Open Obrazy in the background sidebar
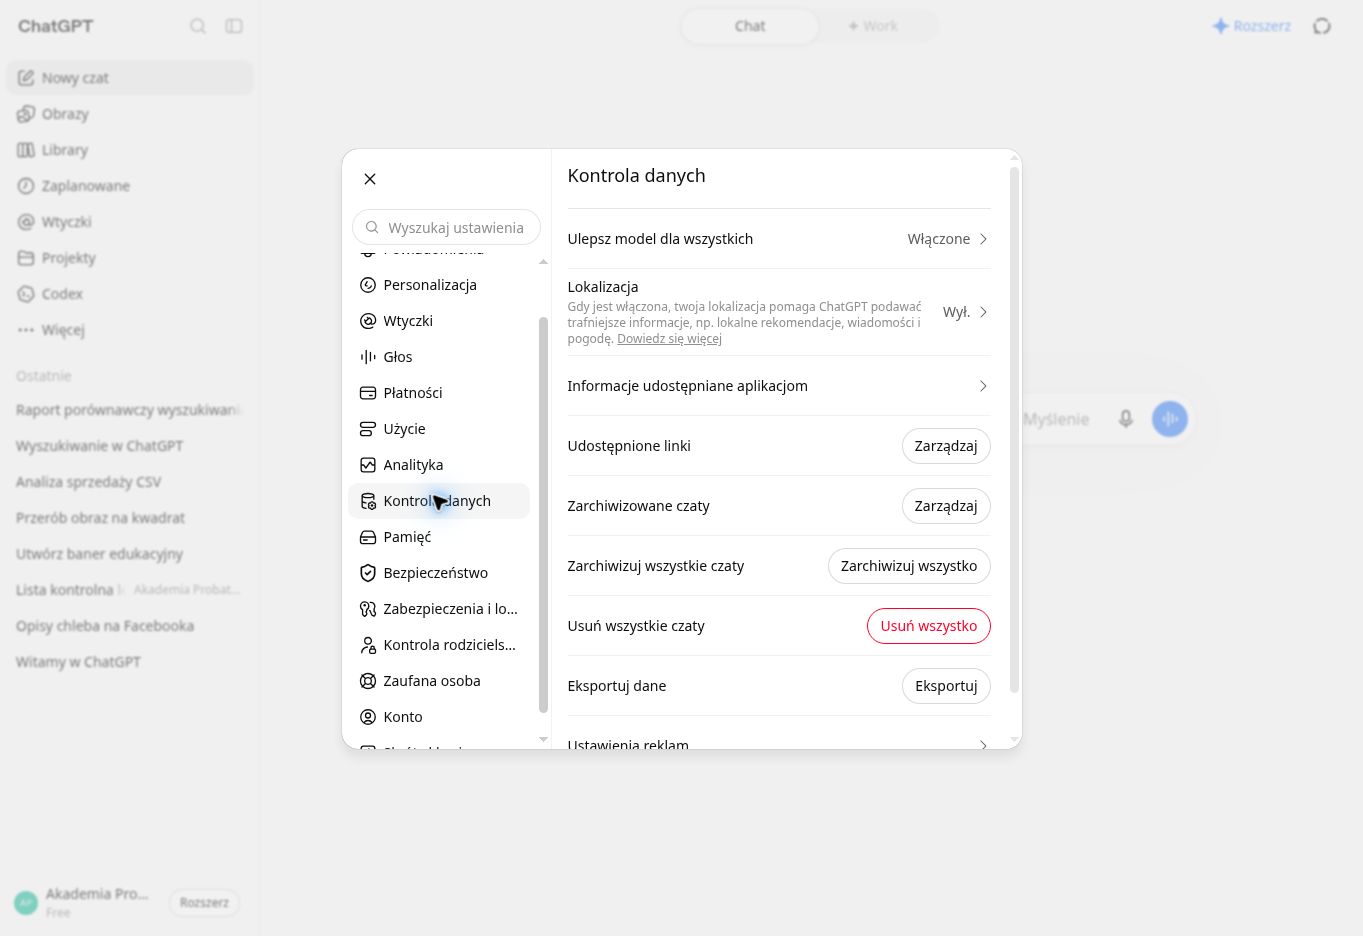This screenshot has height=936, width=1363. tap(130, 114)
